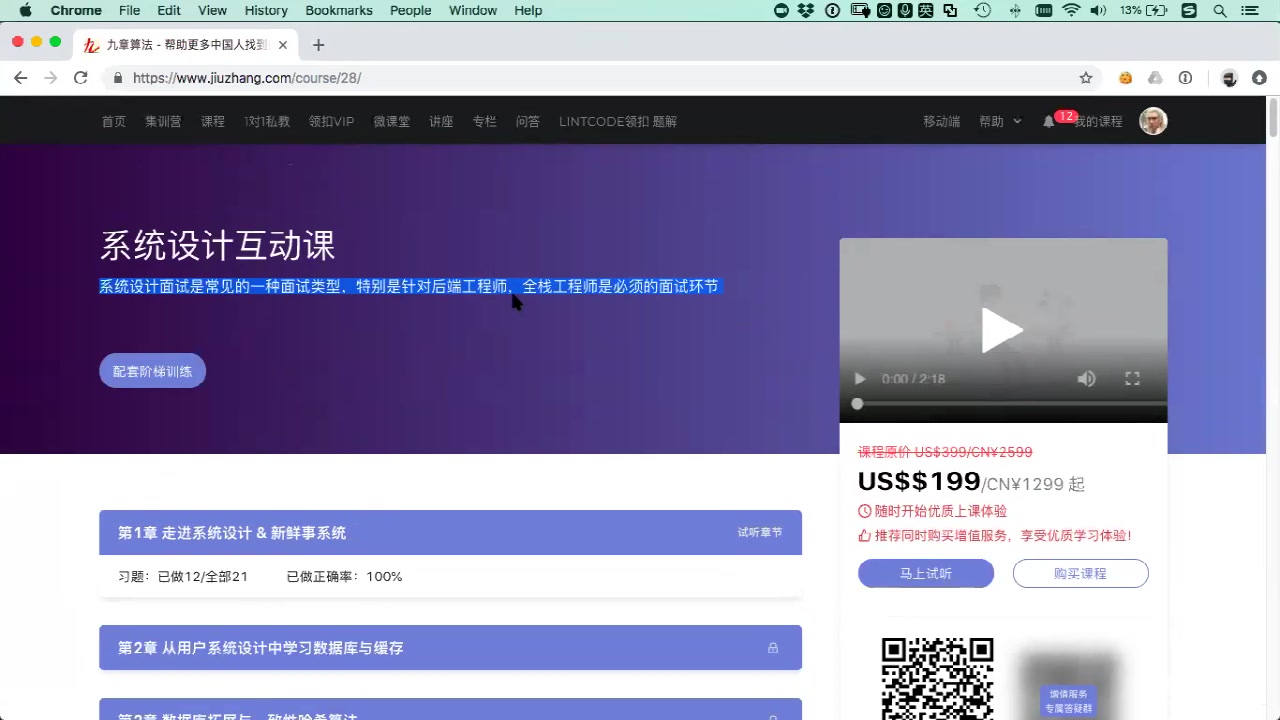Open the 1Password extension icon
This screenshot has width=1280, height=720.
pyautogui.click(x=1185, y=78)
